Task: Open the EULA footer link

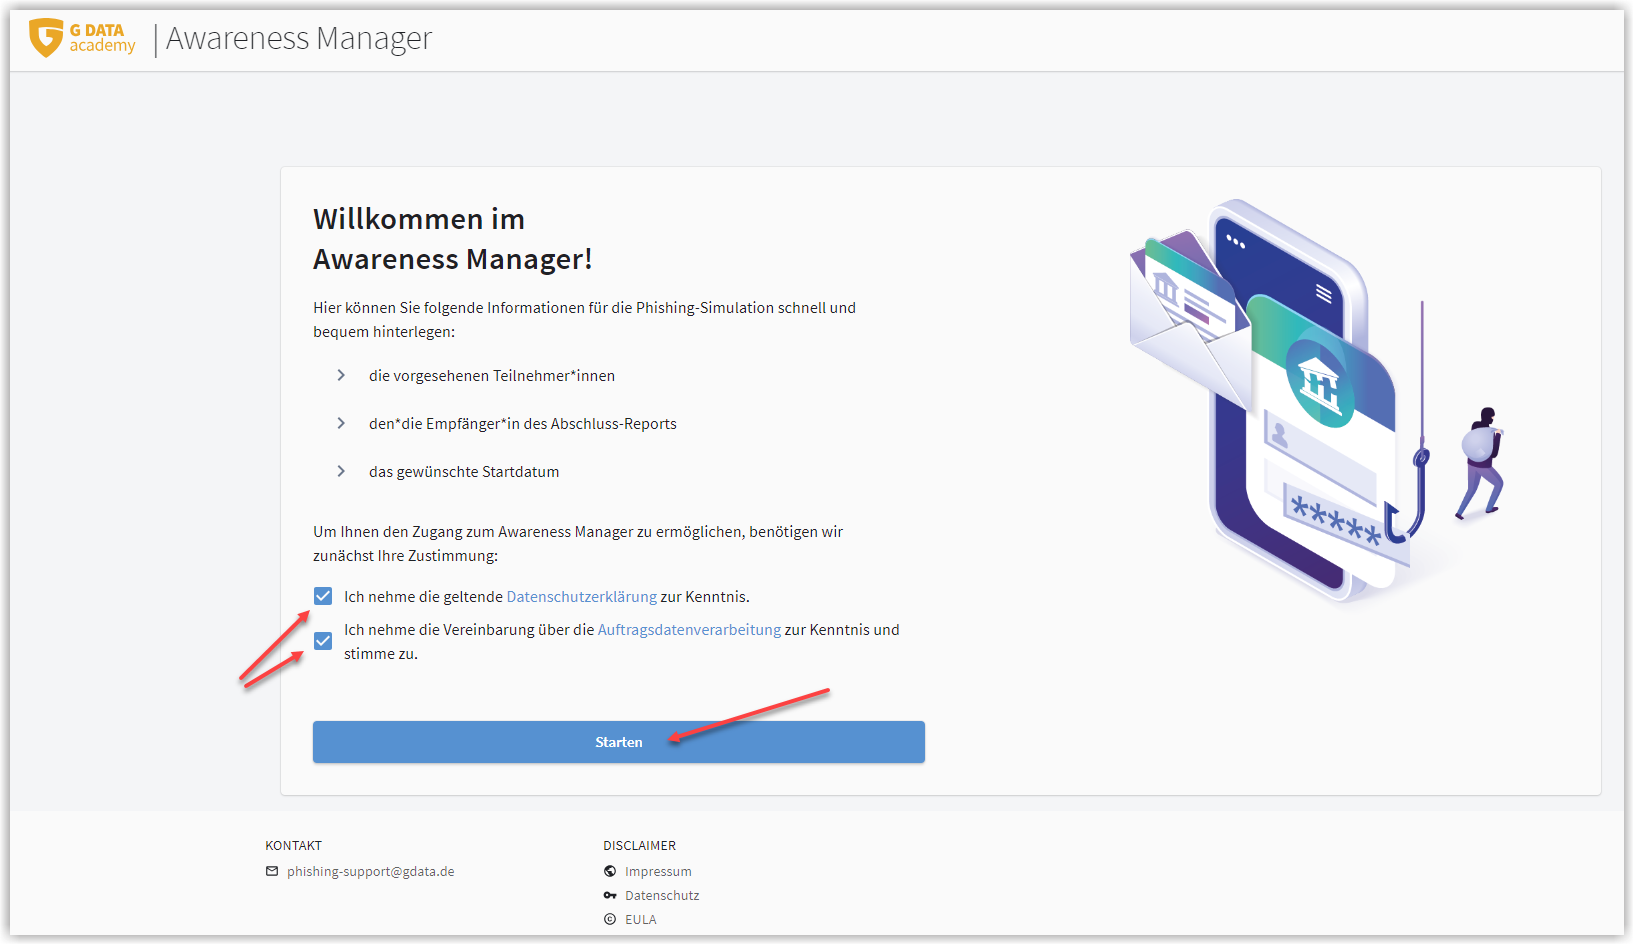Action: pyautogui.click(x=641, y=919)
